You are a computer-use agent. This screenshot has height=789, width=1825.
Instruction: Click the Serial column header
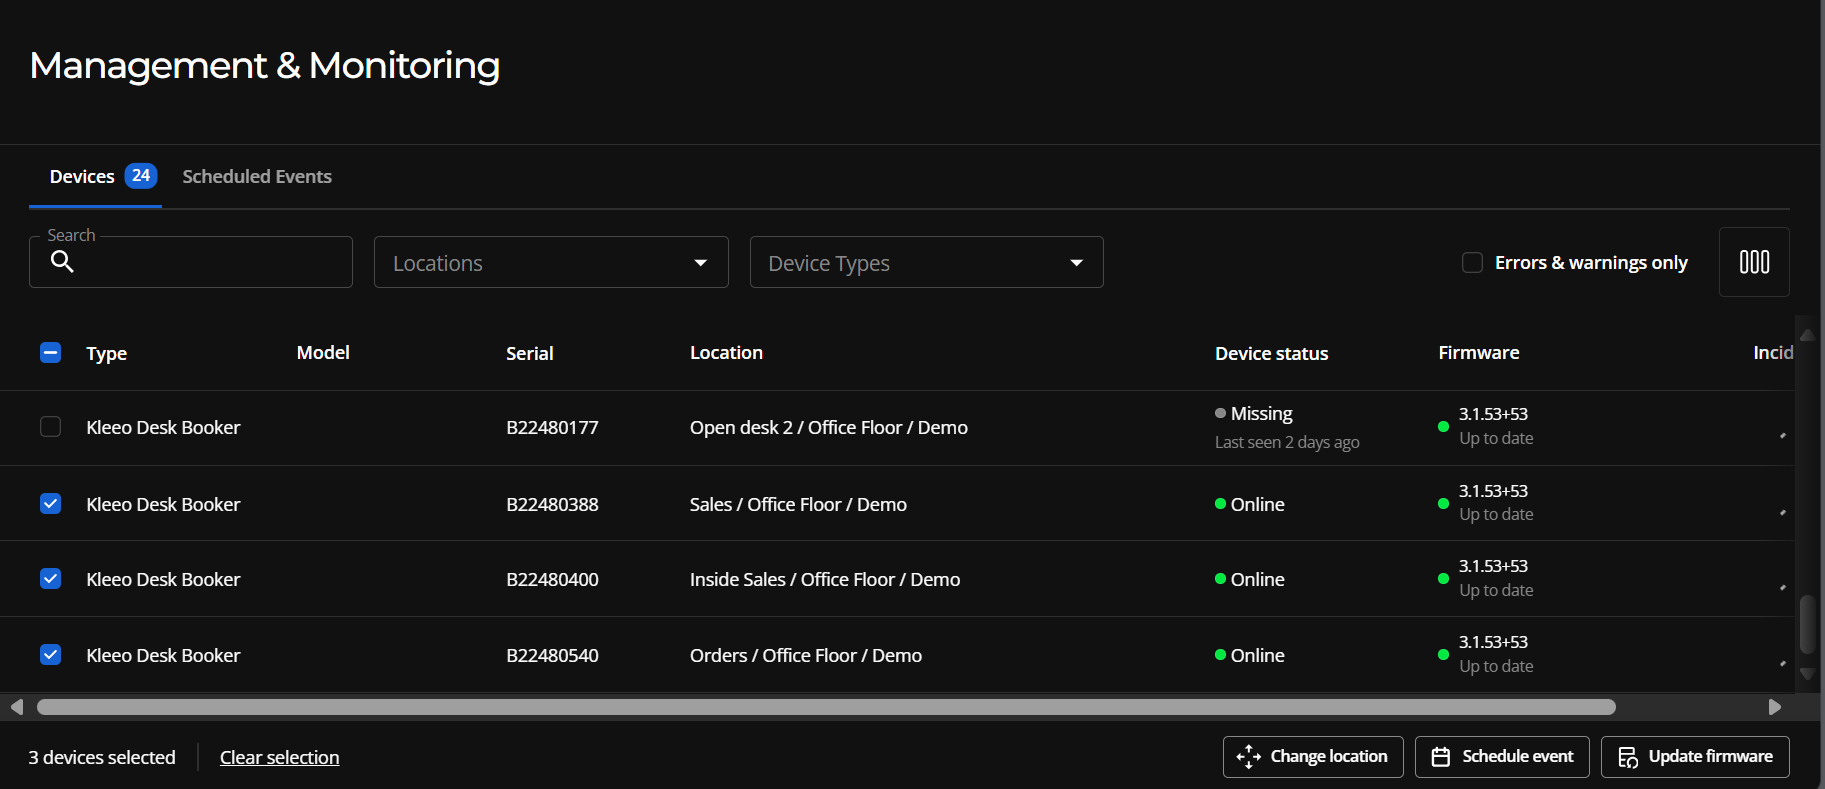coord(530,353)
